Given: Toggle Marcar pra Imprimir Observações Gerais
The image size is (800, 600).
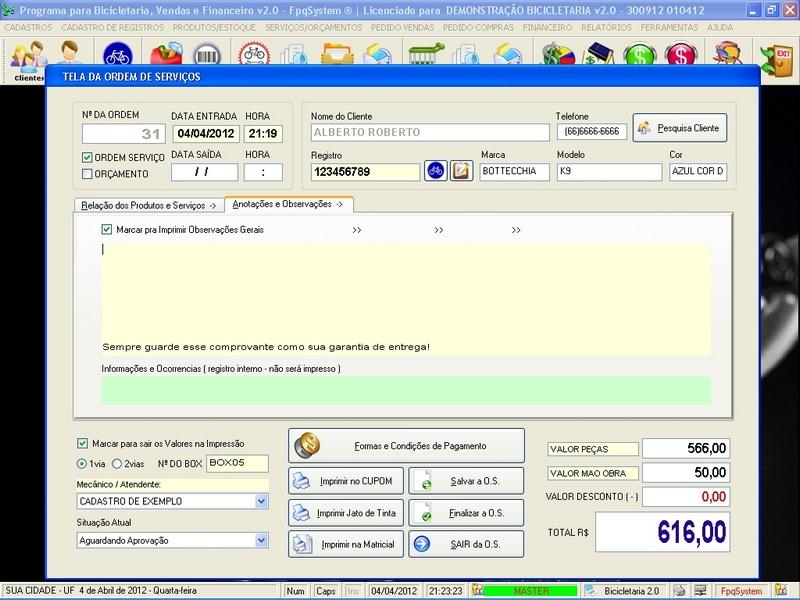Looking at the screenshot, I should (107, 230).
